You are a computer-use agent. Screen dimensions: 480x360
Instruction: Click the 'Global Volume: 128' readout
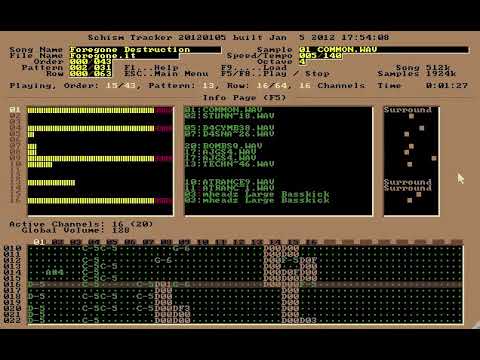(75, 230)
